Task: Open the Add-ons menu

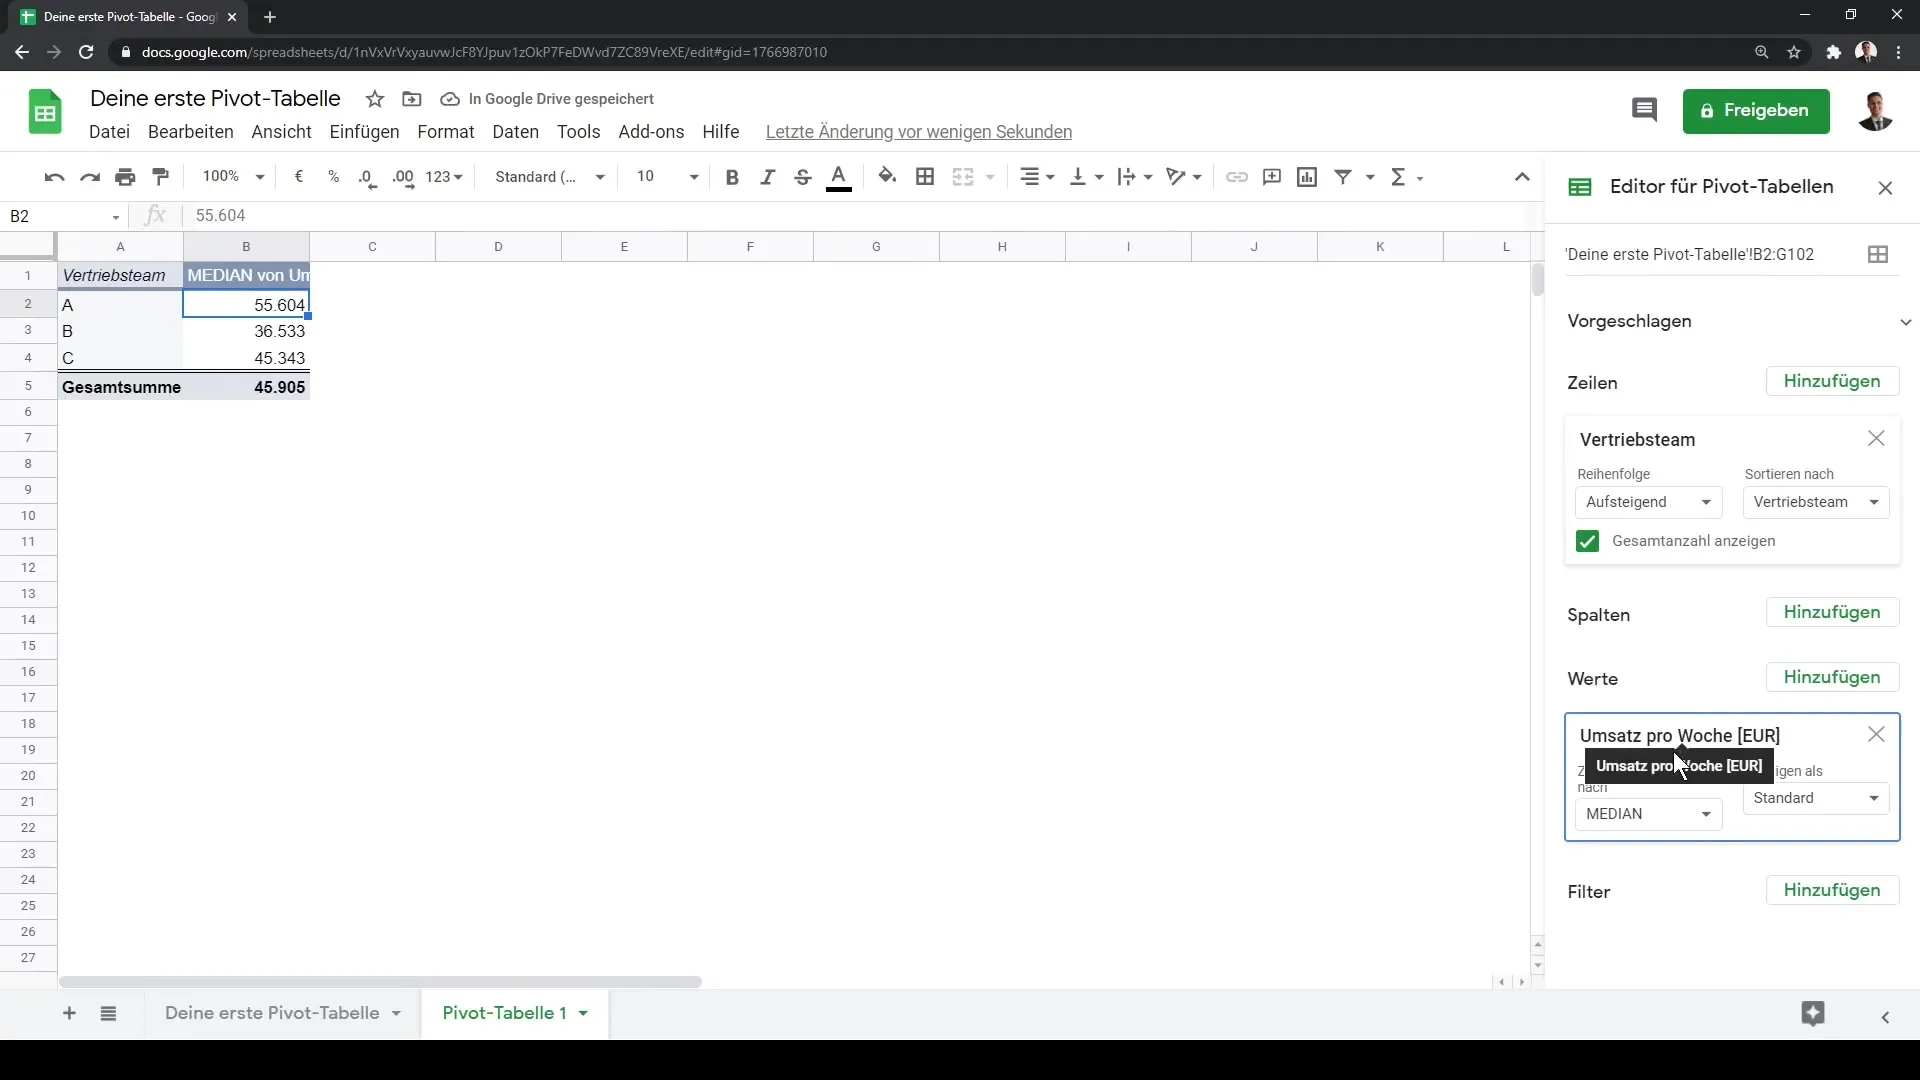Action: 651,132
